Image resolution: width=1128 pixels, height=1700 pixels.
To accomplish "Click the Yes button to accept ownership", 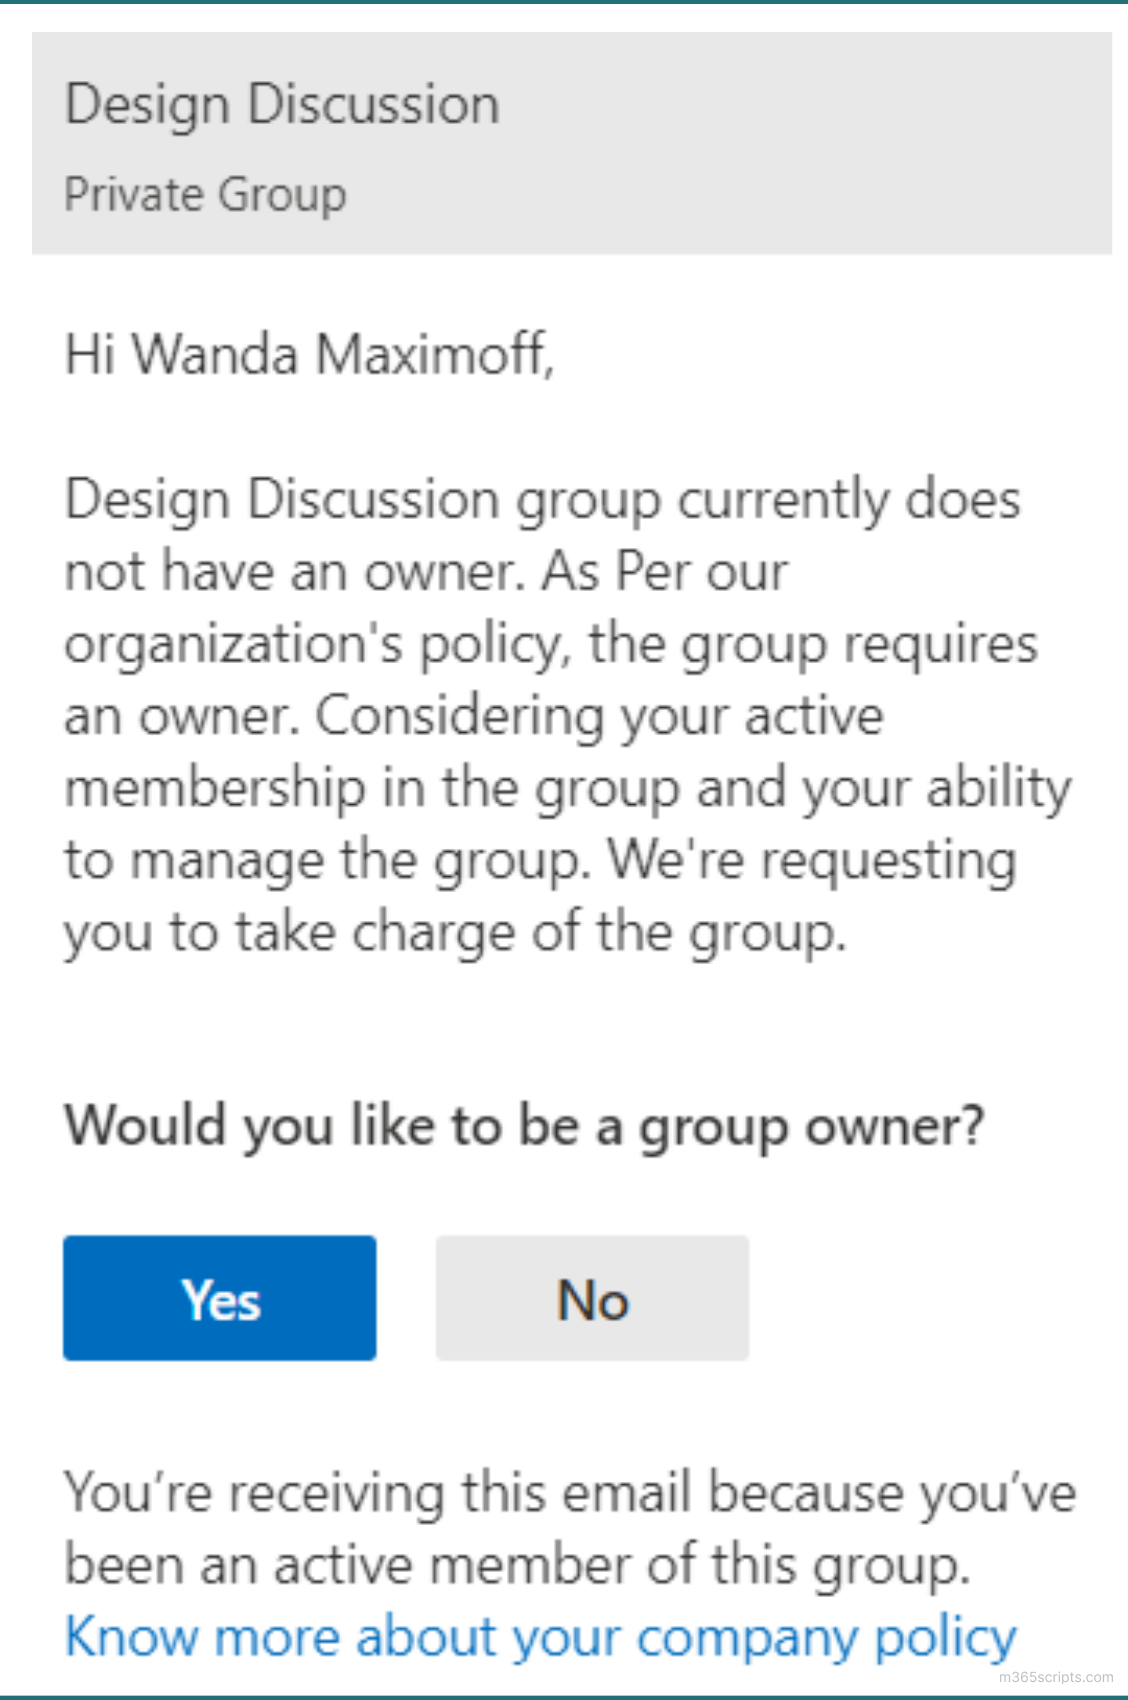I will (219, 1298).
